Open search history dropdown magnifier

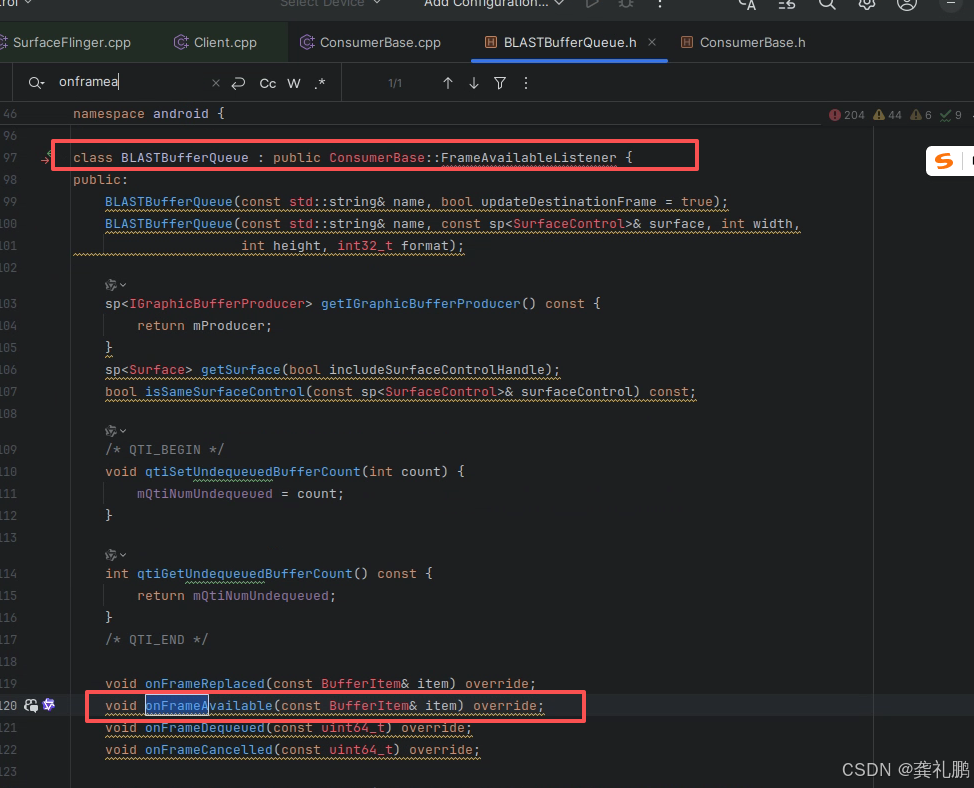[36, 83]
